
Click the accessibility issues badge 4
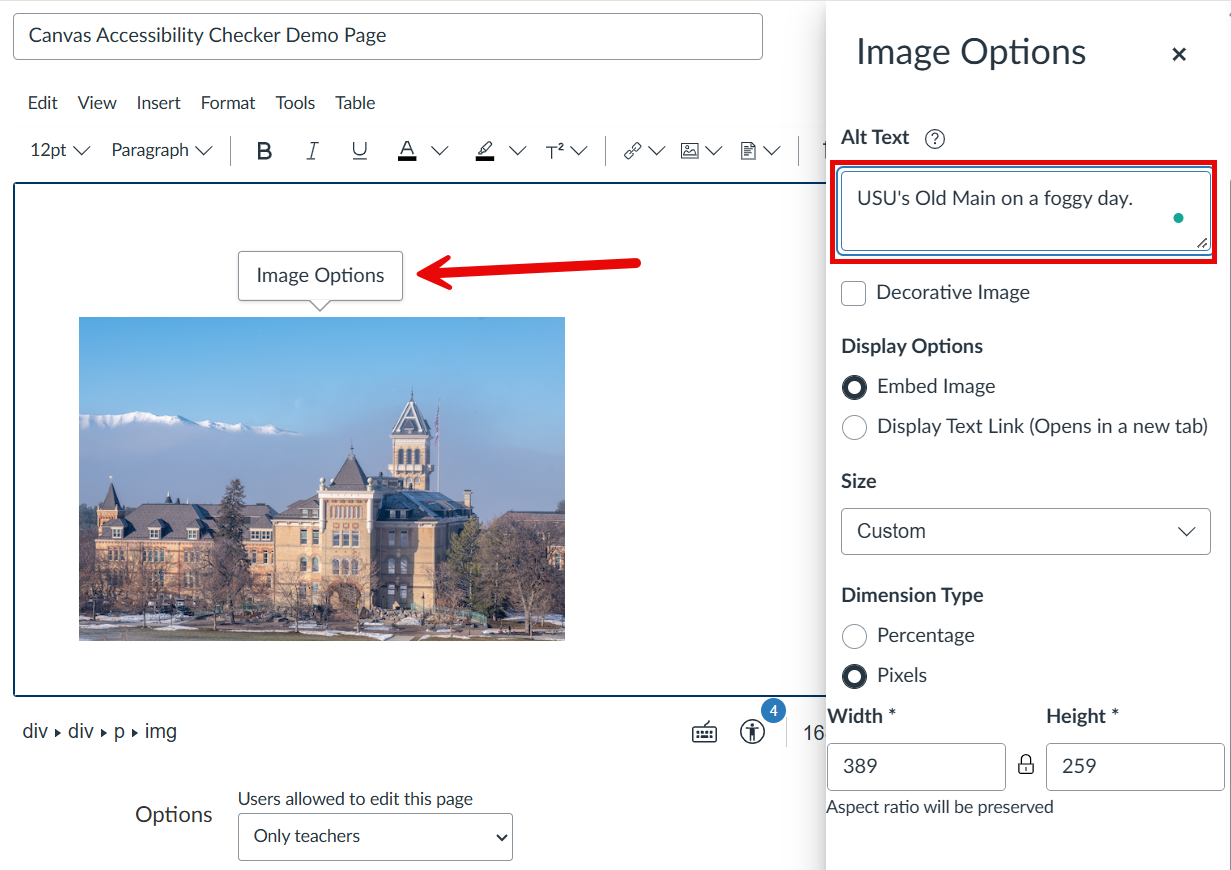[773, 711]
